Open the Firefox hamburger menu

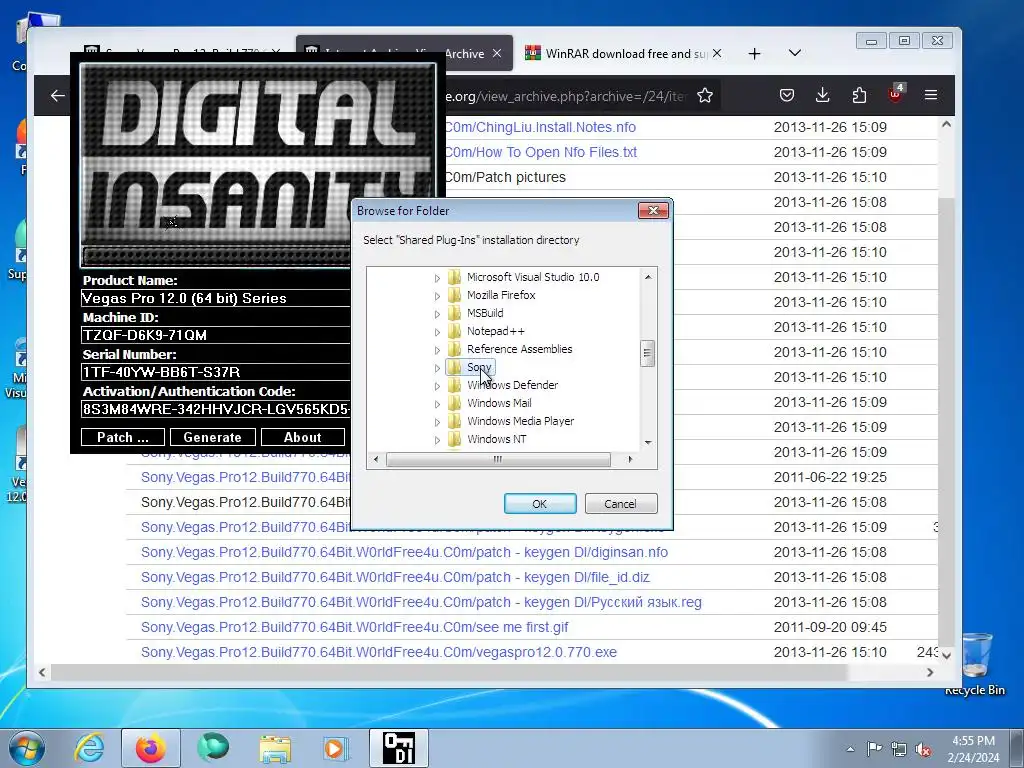point(931,95)
